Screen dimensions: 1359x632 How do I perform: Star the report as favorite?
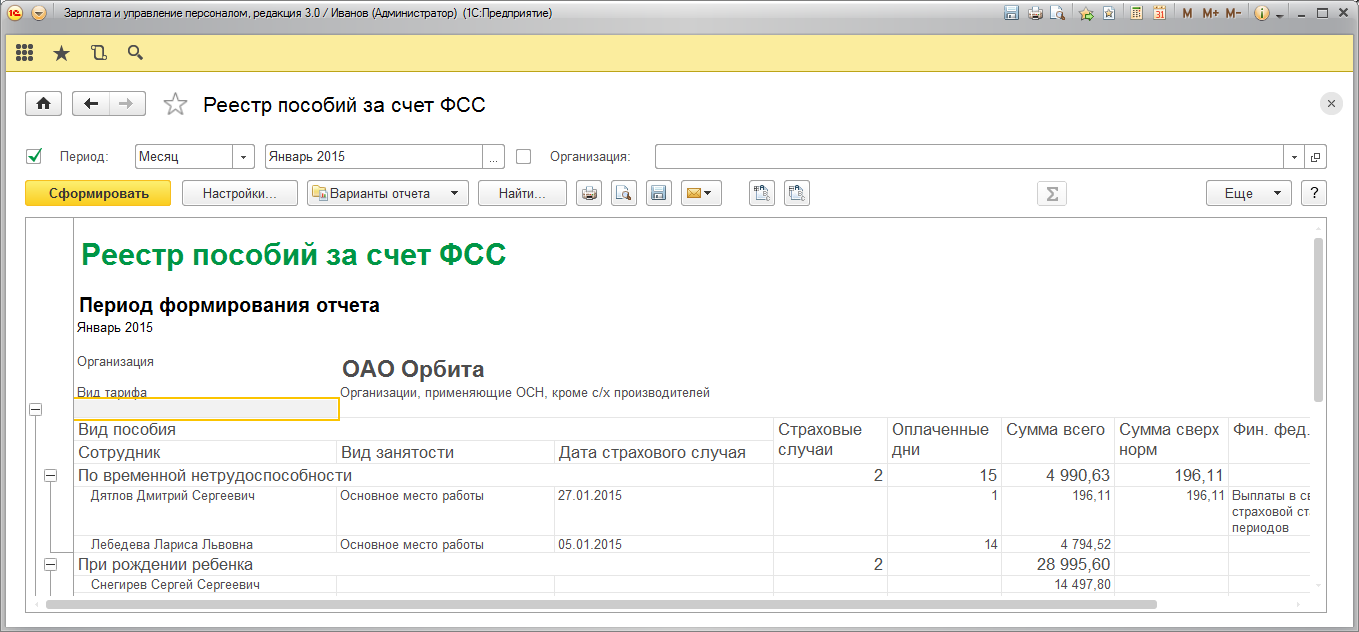pyautogui.click(x=175, y=104)
